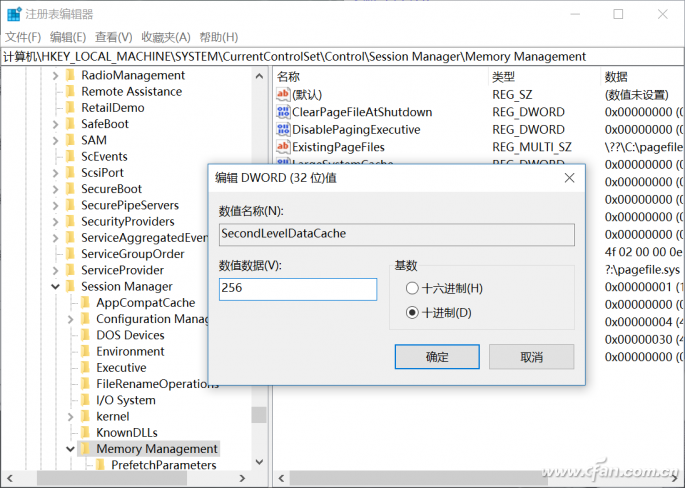685x488 pixels.
Task: Click the ClearPageFileAtShutdown DWORD icon
Action: tap(283, 112)
